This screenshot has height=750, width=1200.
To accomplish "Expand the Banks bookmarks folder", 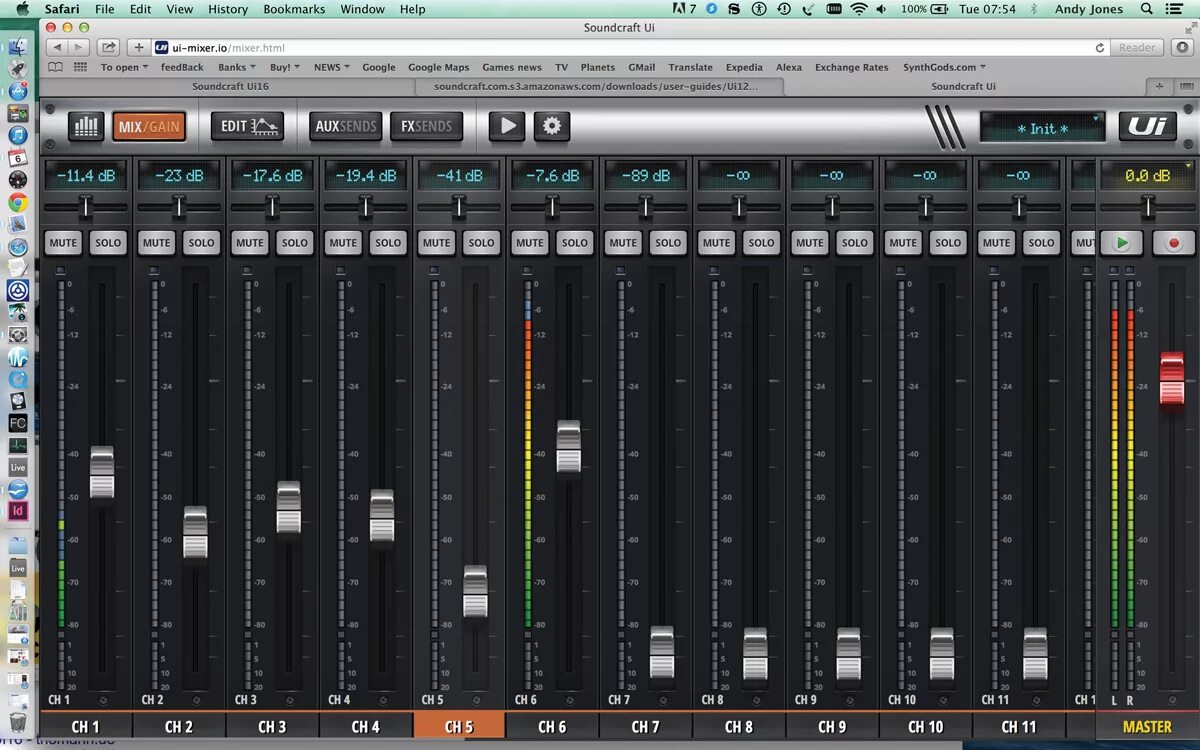I will (x=237, y=67).
